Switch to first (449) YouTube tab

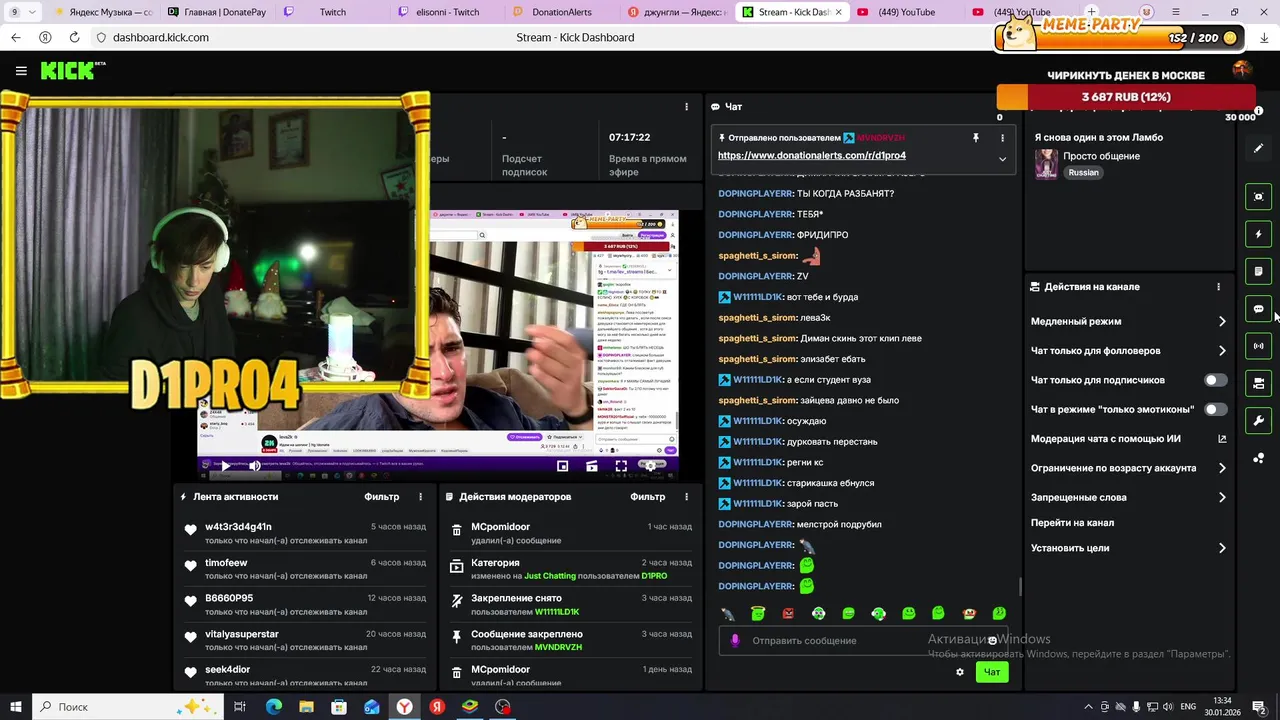(x=908, y=12)
